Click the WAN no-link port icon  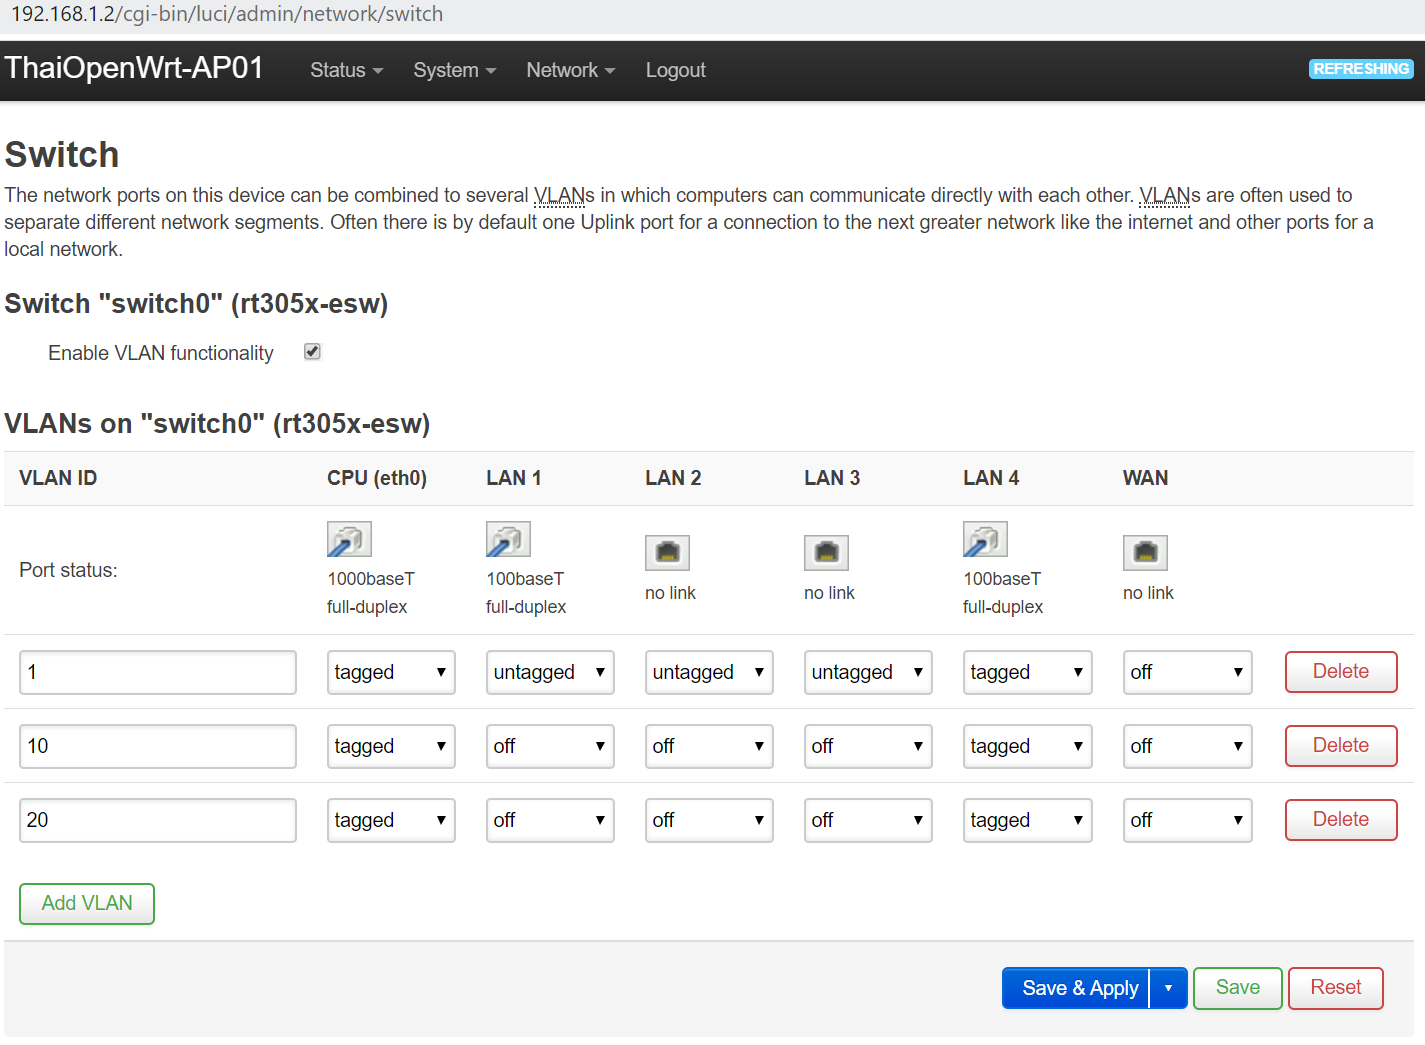pyautogui.click(x=1145, y=552)
